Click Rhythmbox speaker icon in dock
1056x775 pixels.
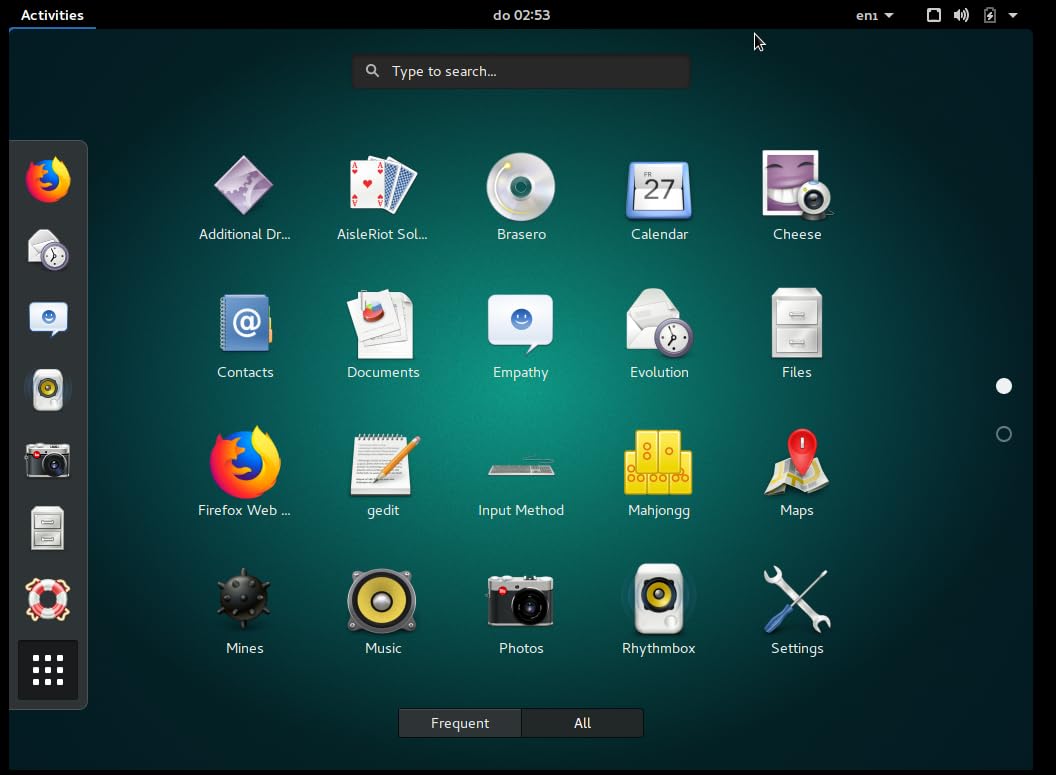pos(48,389)
